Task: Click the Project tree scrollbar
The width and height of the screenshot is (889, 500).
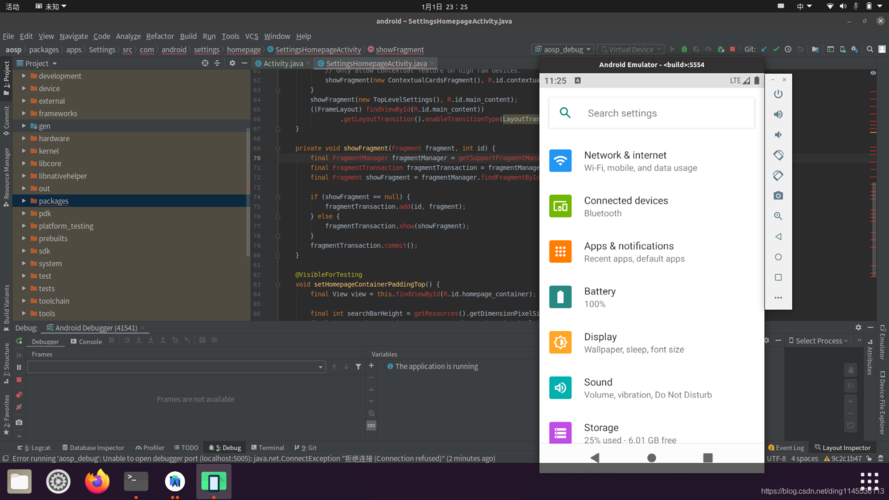Action: (x=248, y=192)
